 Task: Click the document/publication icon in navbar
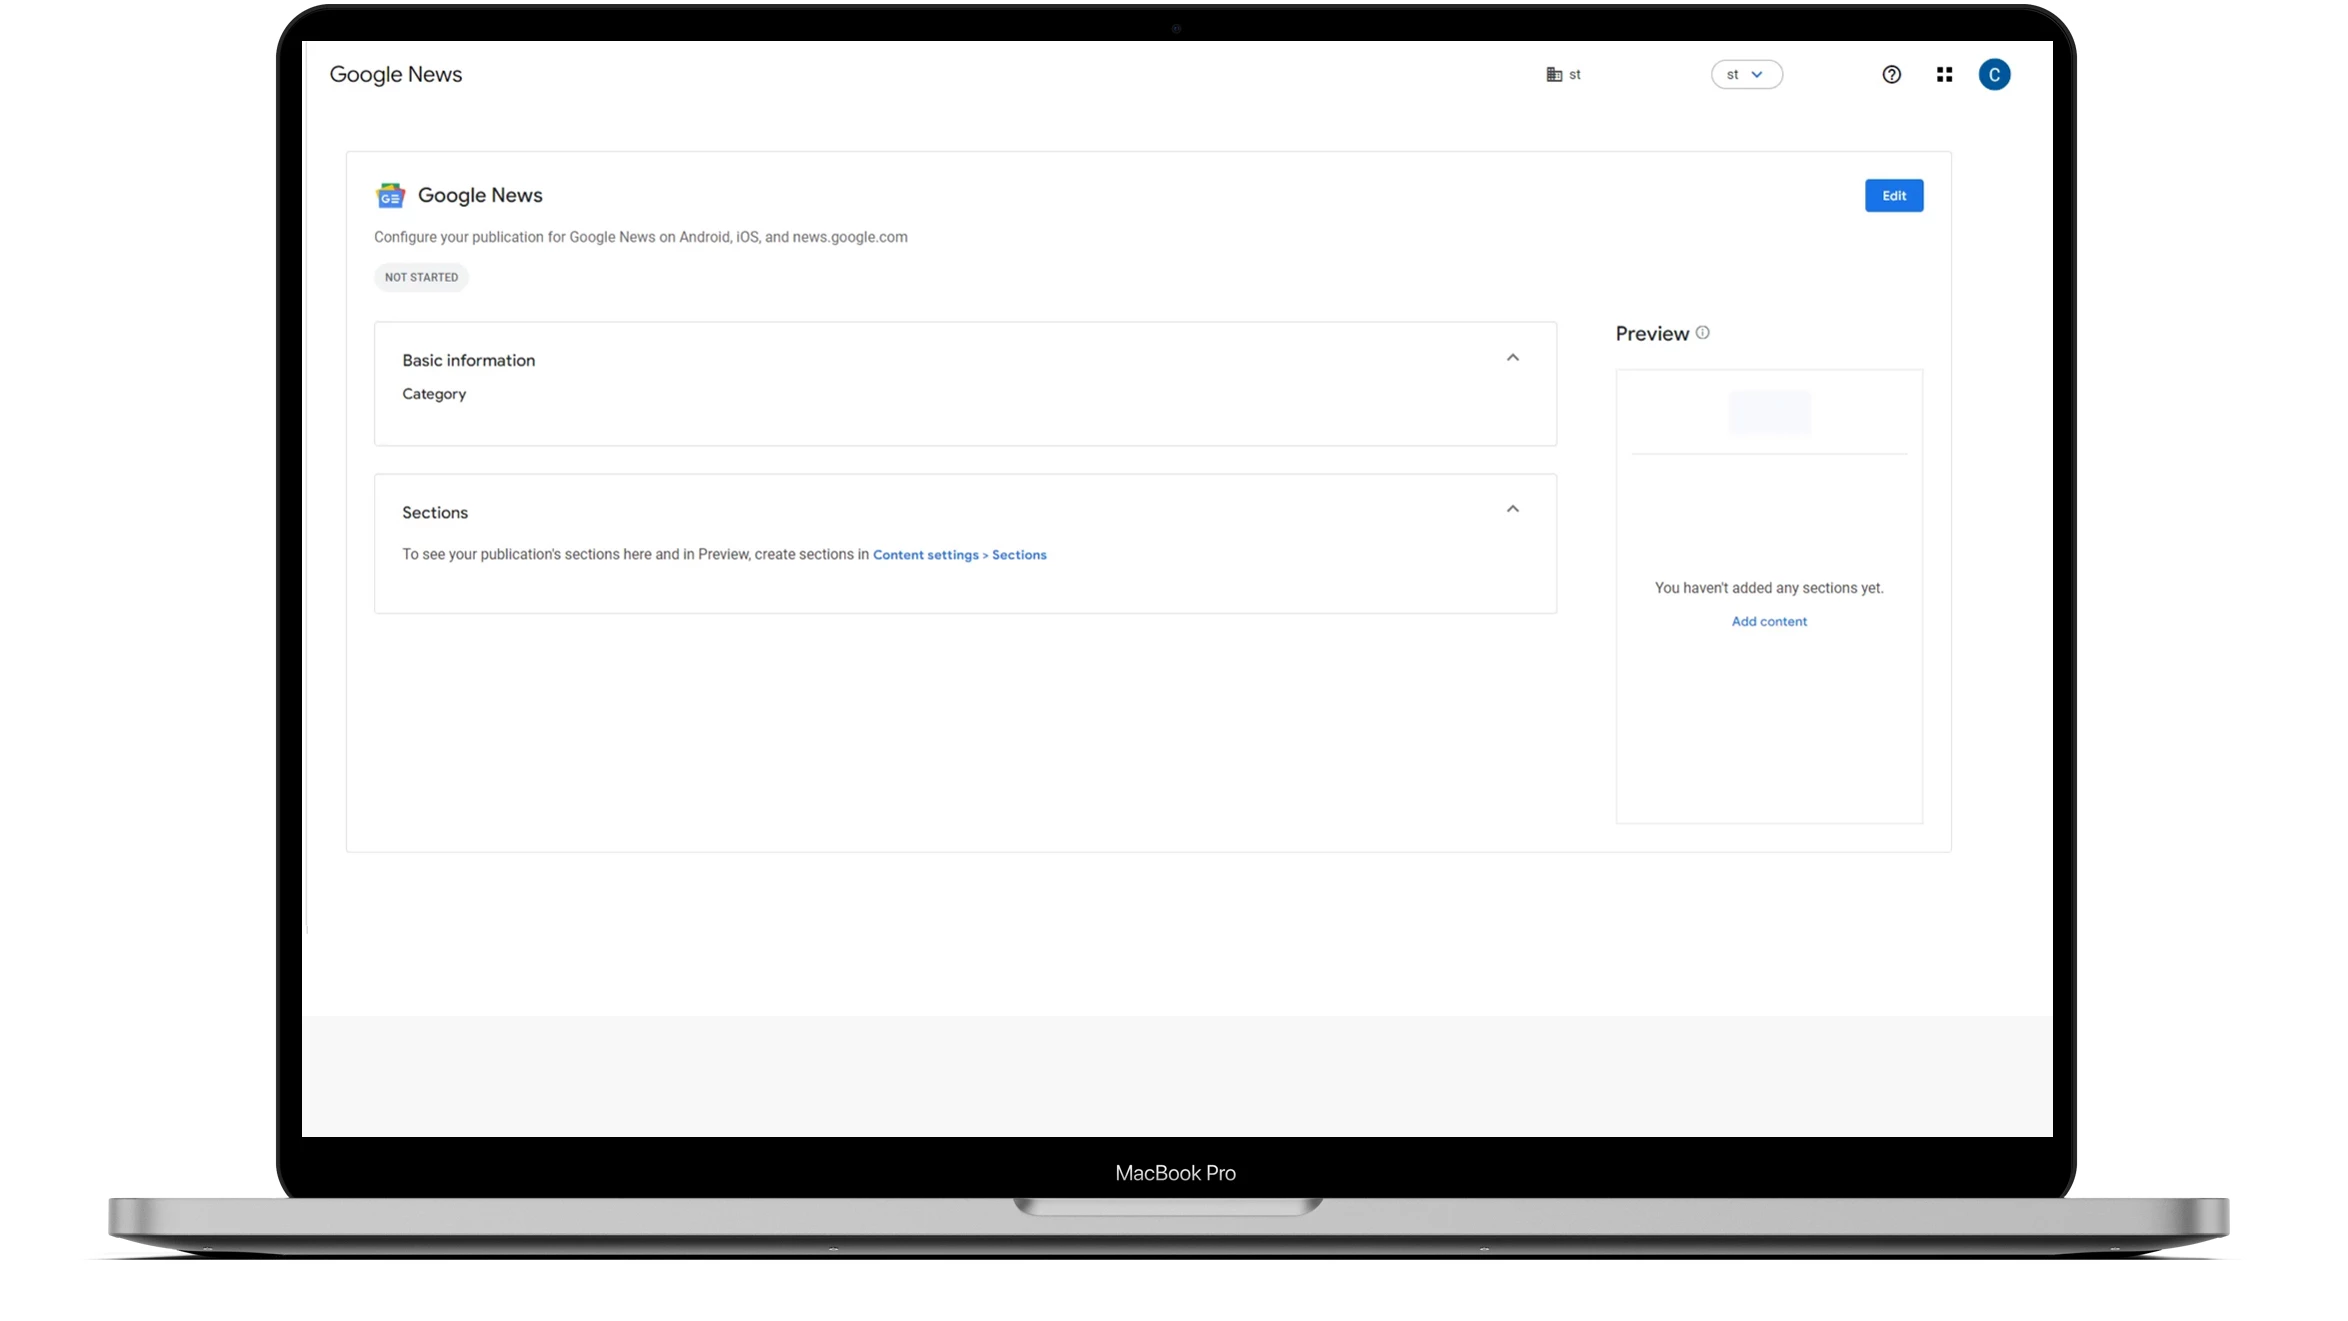pos(1551,74)
